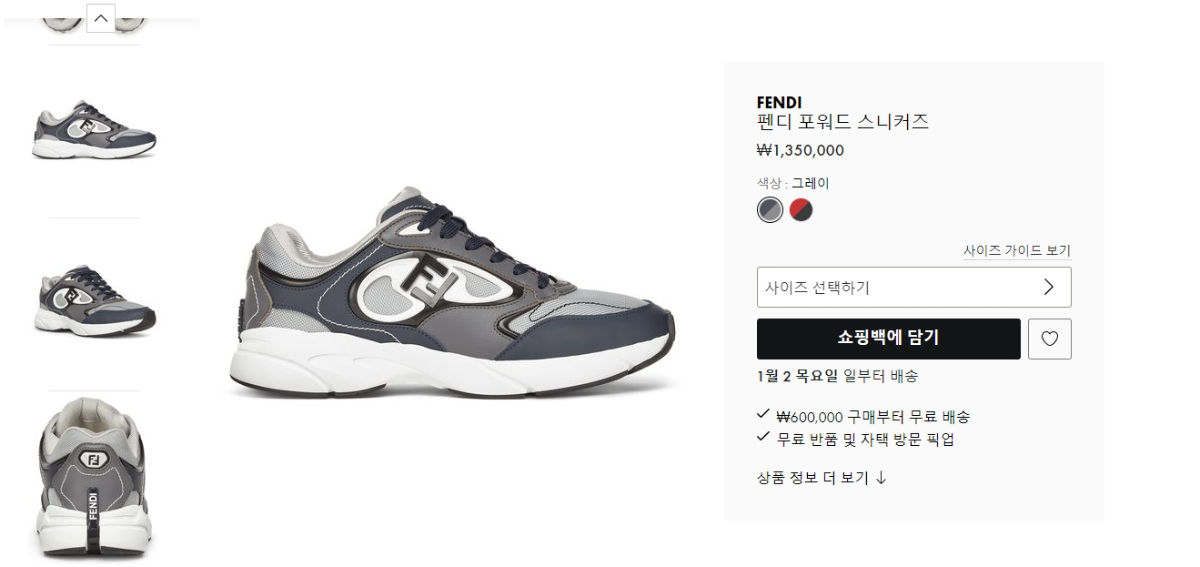Add sneakers to wishlist with heart icon
The height and width of the screenshot is (567, 1200).
(x=1049, y=339)
